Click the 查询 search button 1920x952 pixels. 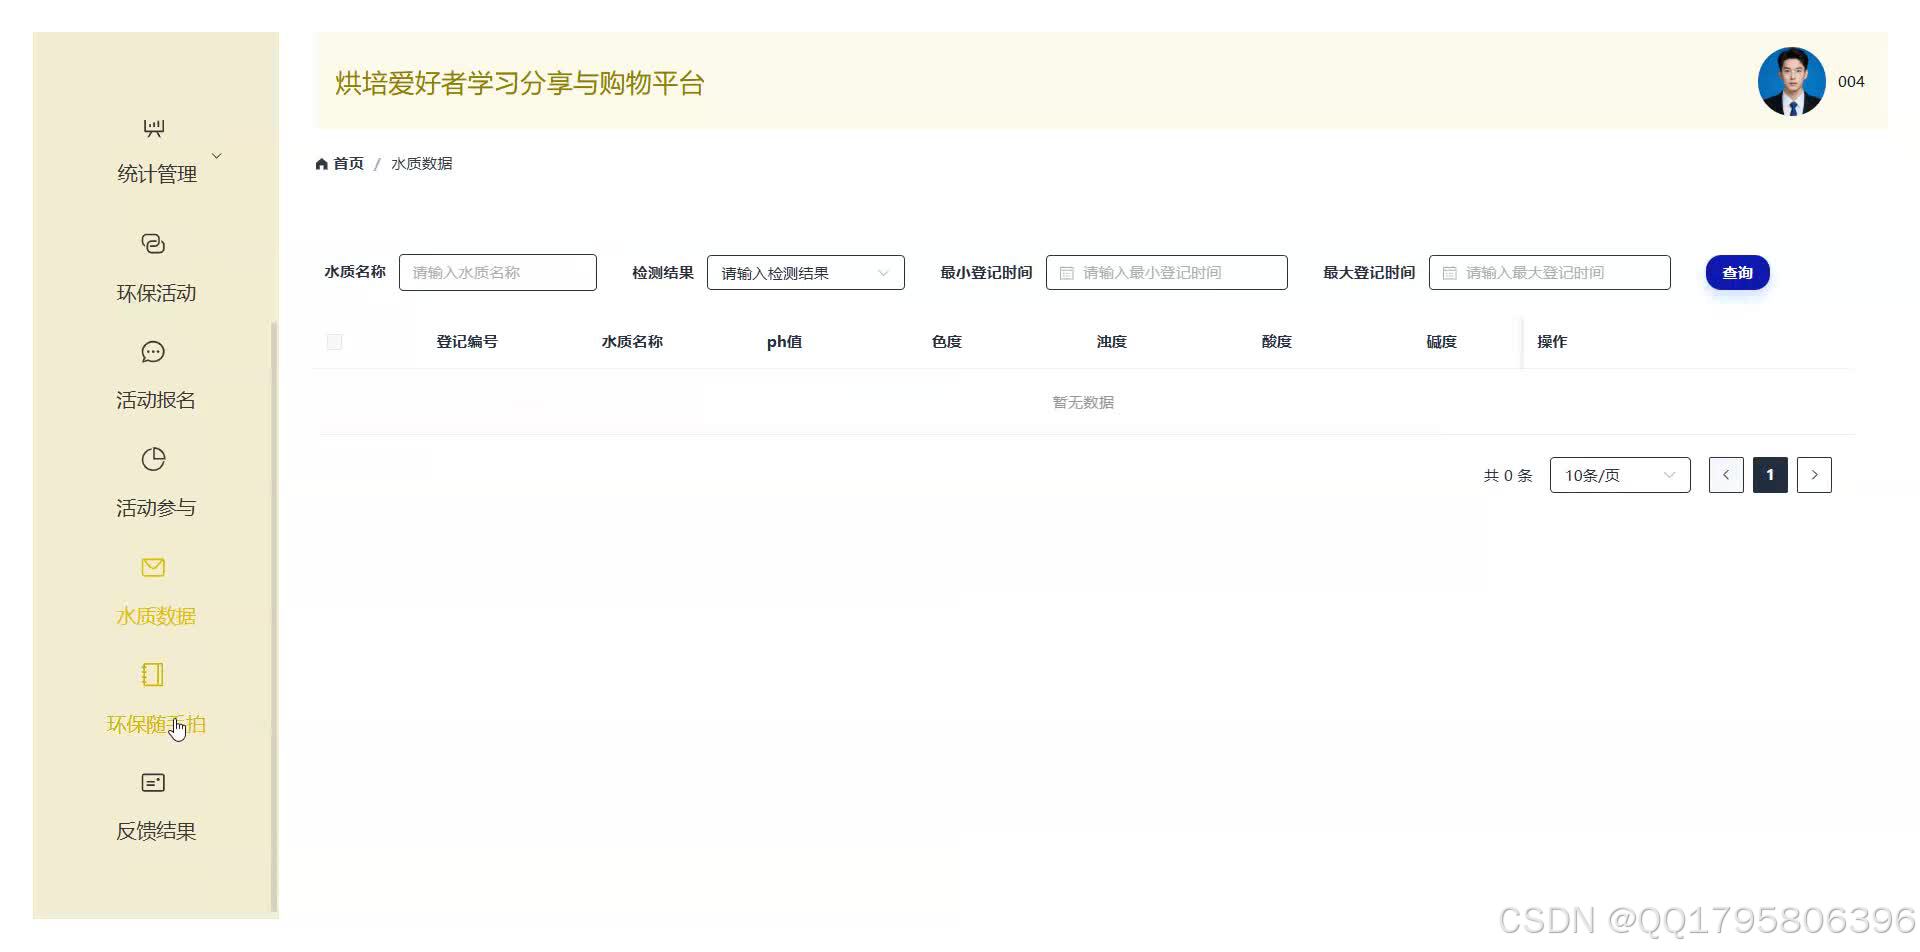1737,273
